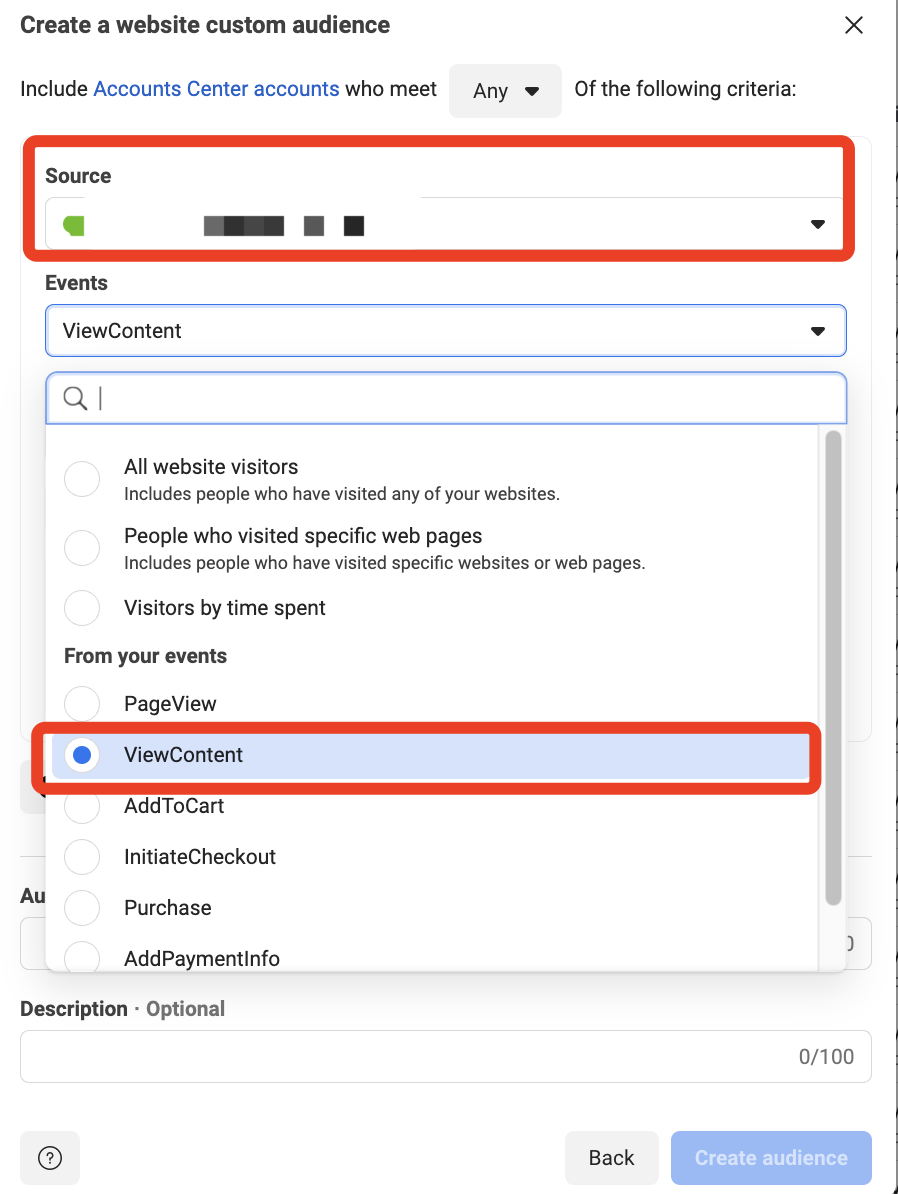Viewport: 898px width, 1194px height.
Task: Select the Purchase event
Action: coord(82,908)
